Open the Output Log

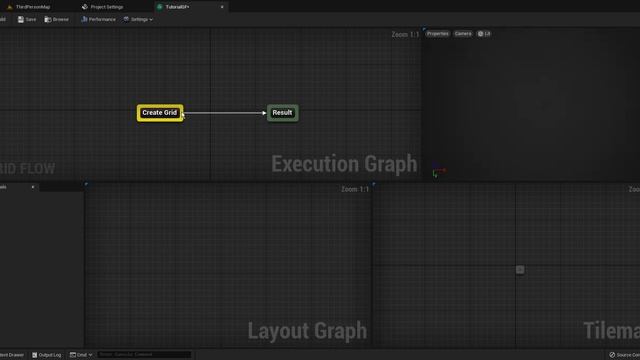(x=47, y=355)
